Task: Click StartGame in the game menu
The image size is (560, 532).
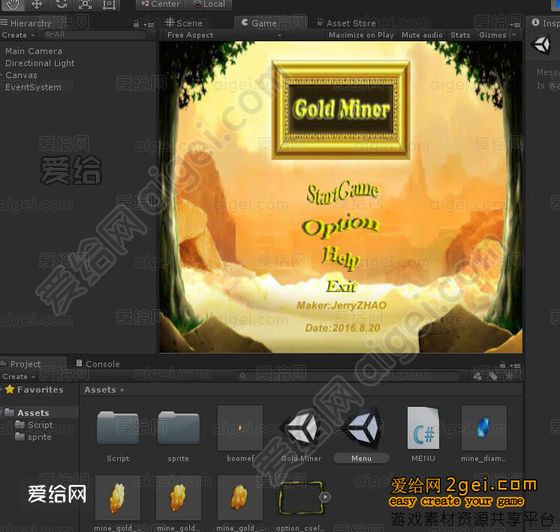Action: point(342,192)
